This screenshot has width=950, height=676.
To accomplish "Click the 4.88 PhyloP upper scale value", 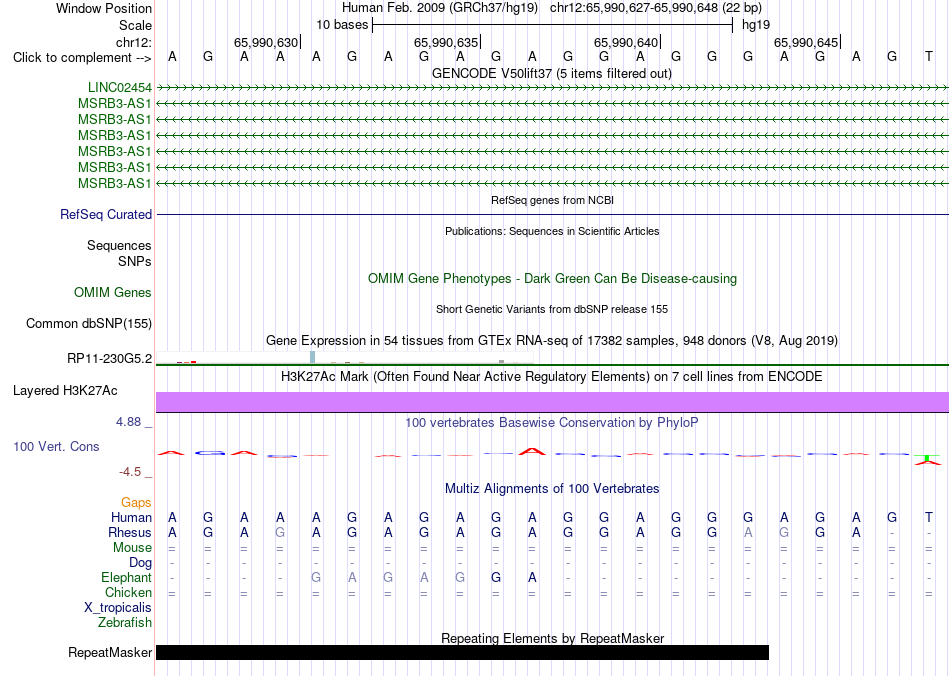I will (x=128, y=422).
